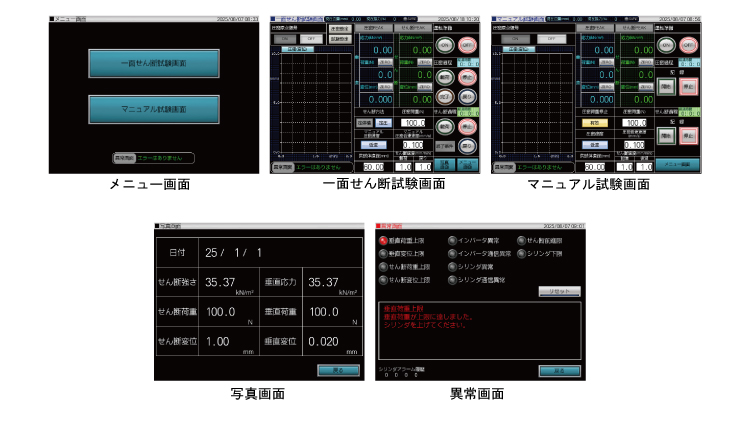This screenshot has height=425, width=750.
Task: Click 50.00 value field in マニュアル試験画面
Action: [594, 166]
